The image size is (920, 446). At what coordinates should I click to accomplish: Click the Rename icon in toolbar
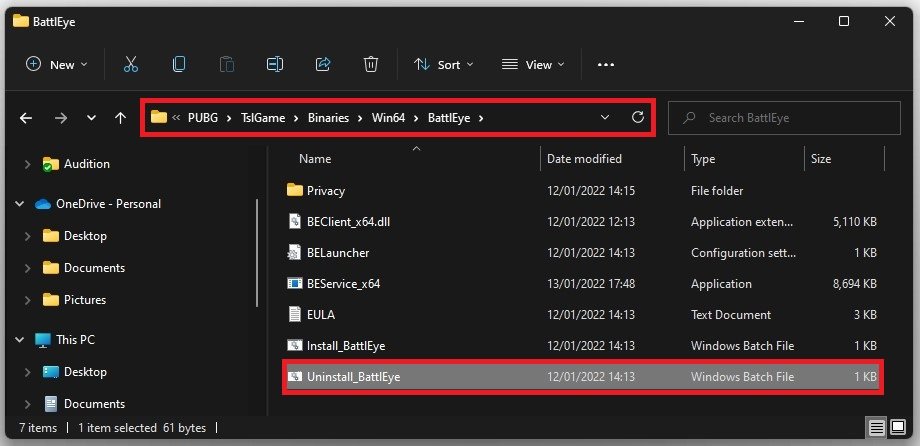pos(274,64)
